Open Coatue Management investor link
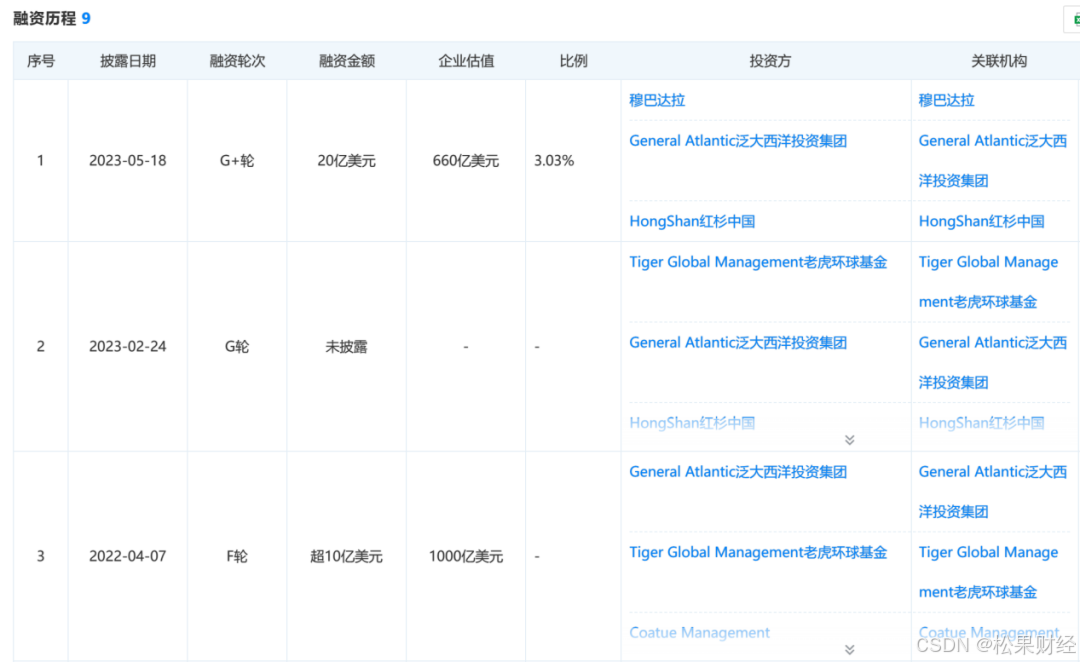 point(699,632)
